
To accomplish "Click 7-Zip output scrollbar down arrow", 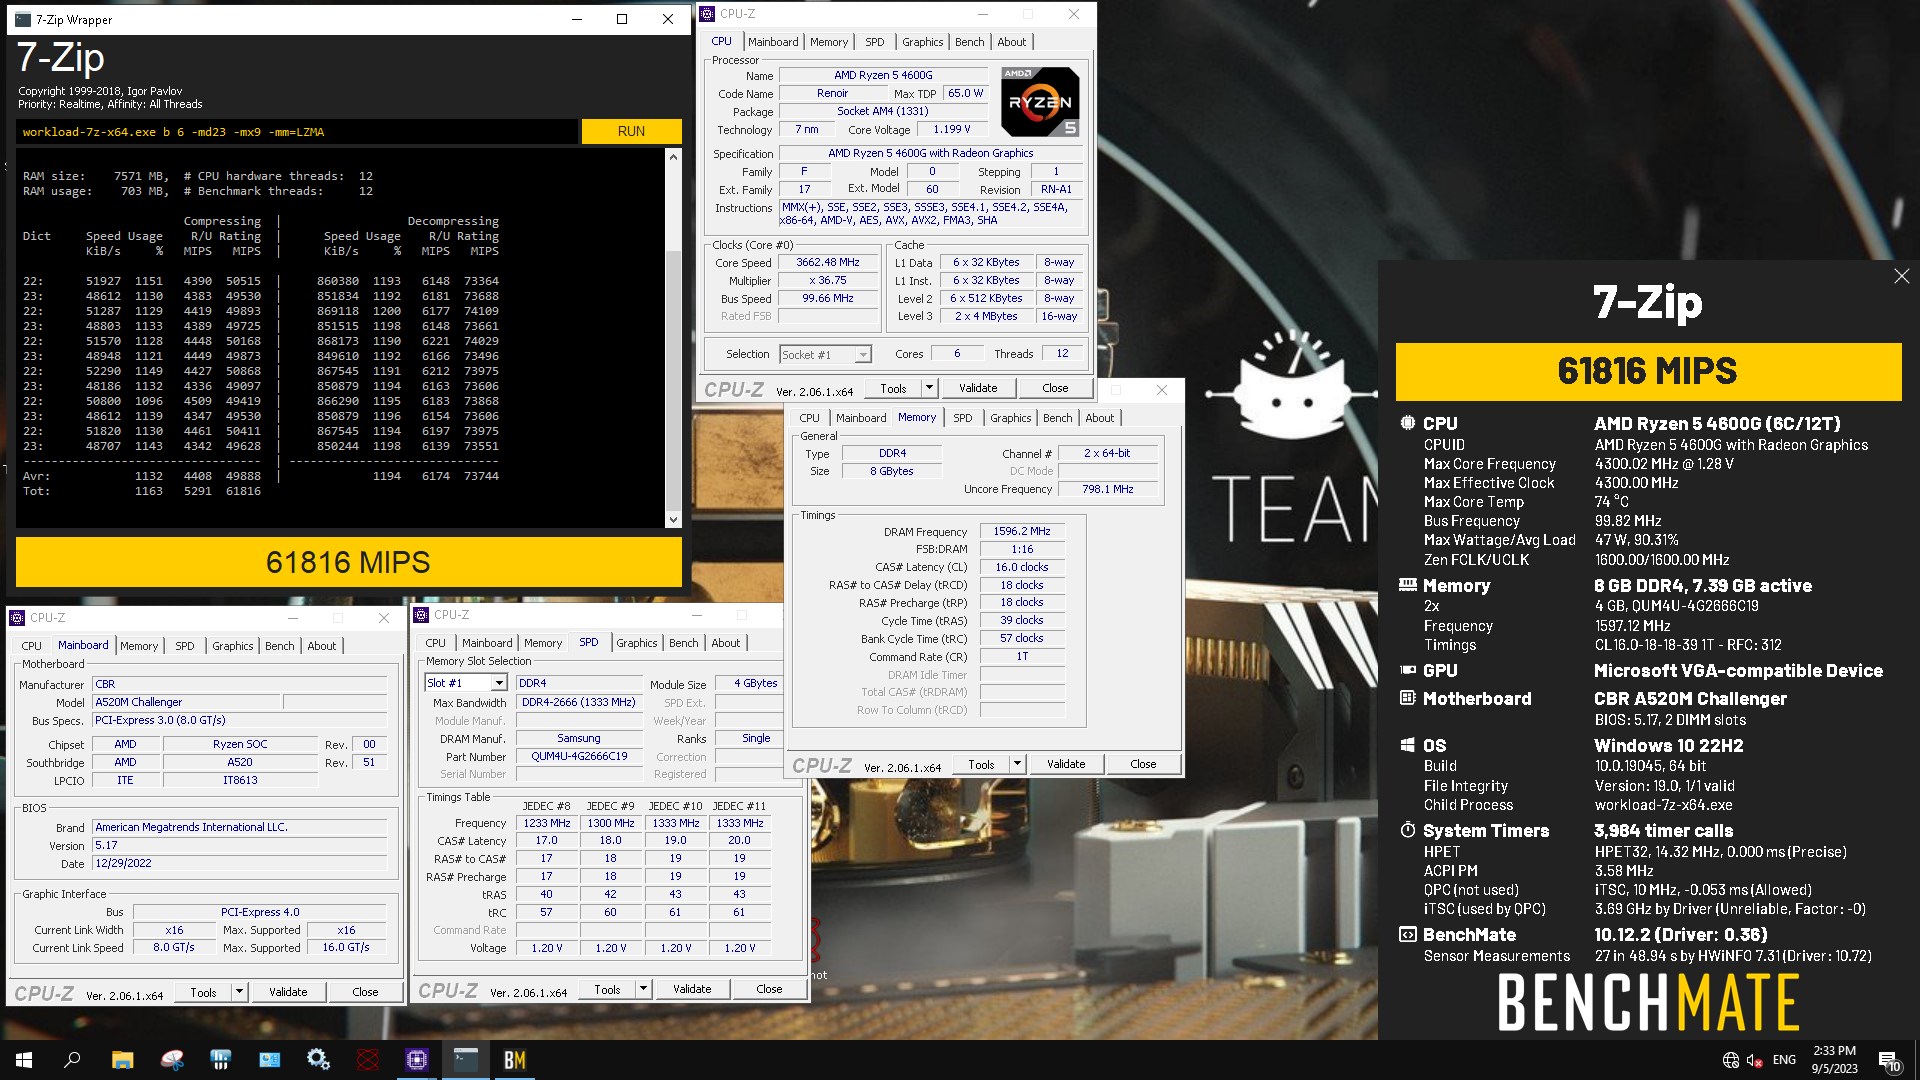I will [x=673, y=519].
